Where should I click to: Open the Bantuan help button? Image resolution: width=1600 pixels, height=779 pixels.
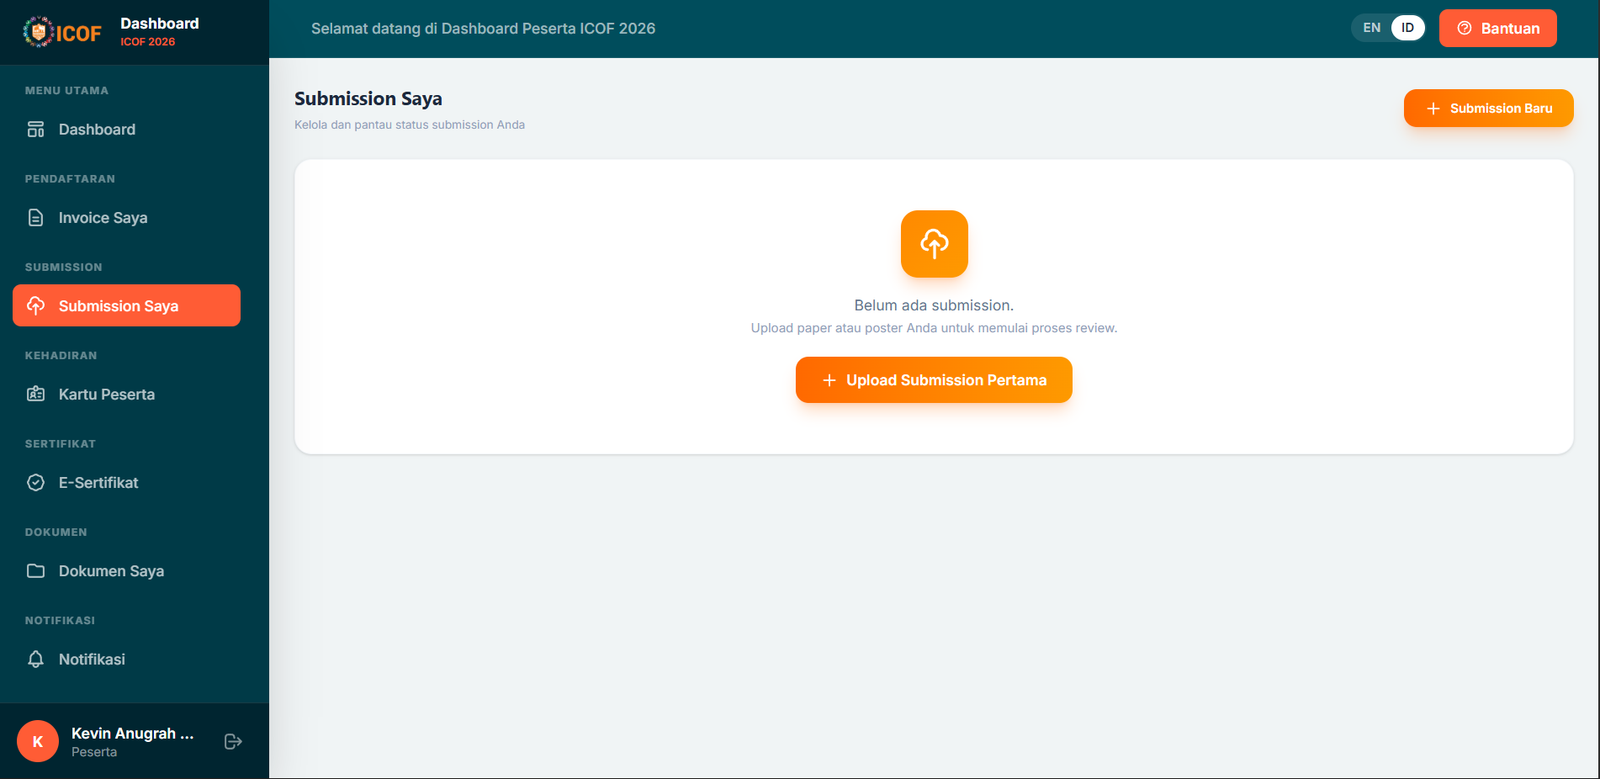point(1497,28)
